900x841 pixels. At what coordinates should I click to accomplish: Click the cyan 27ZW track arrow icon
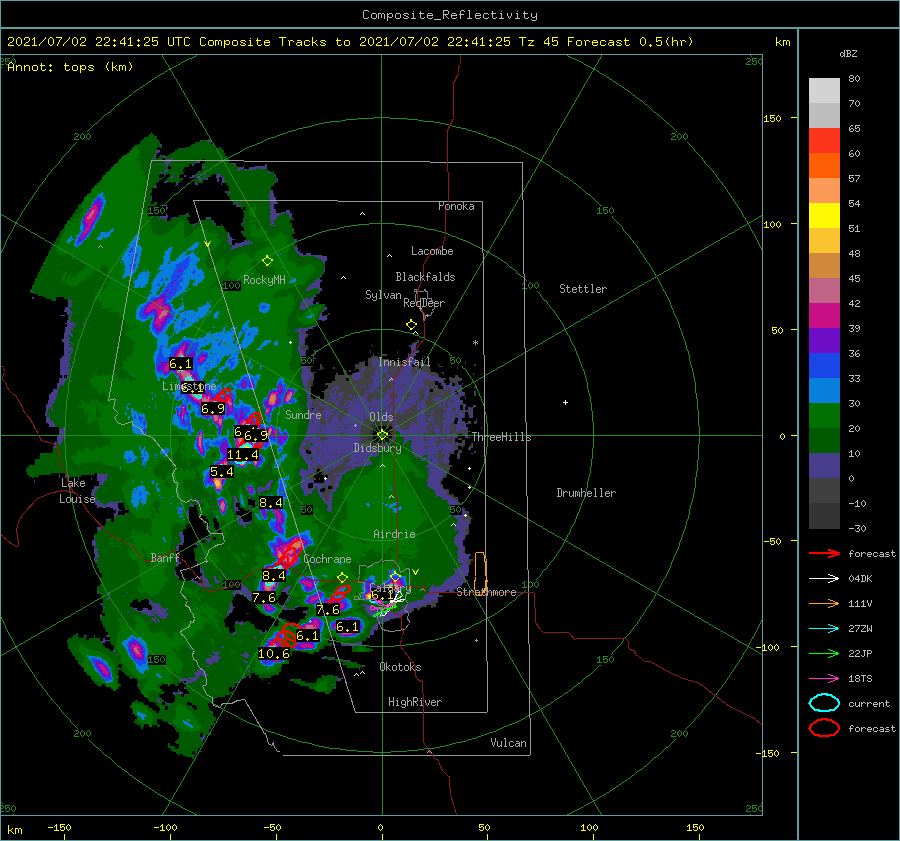[824, 629]
